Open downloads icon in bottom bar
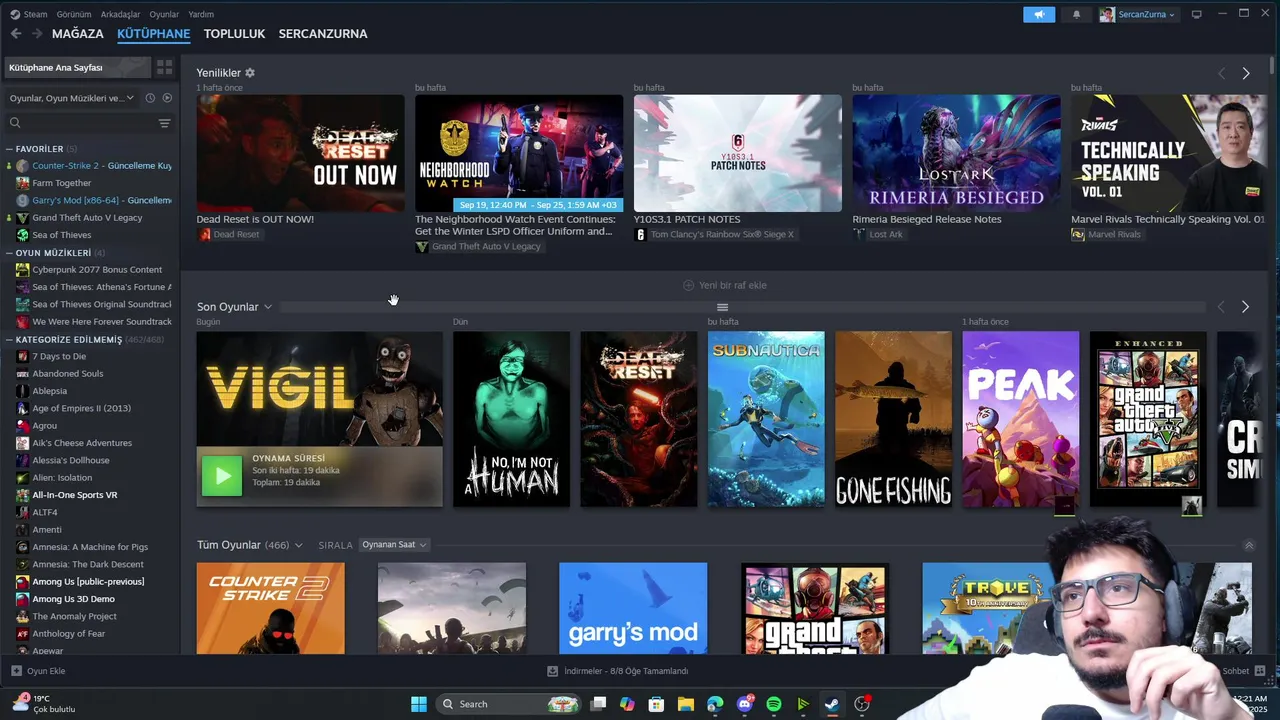 coord(553,671)
